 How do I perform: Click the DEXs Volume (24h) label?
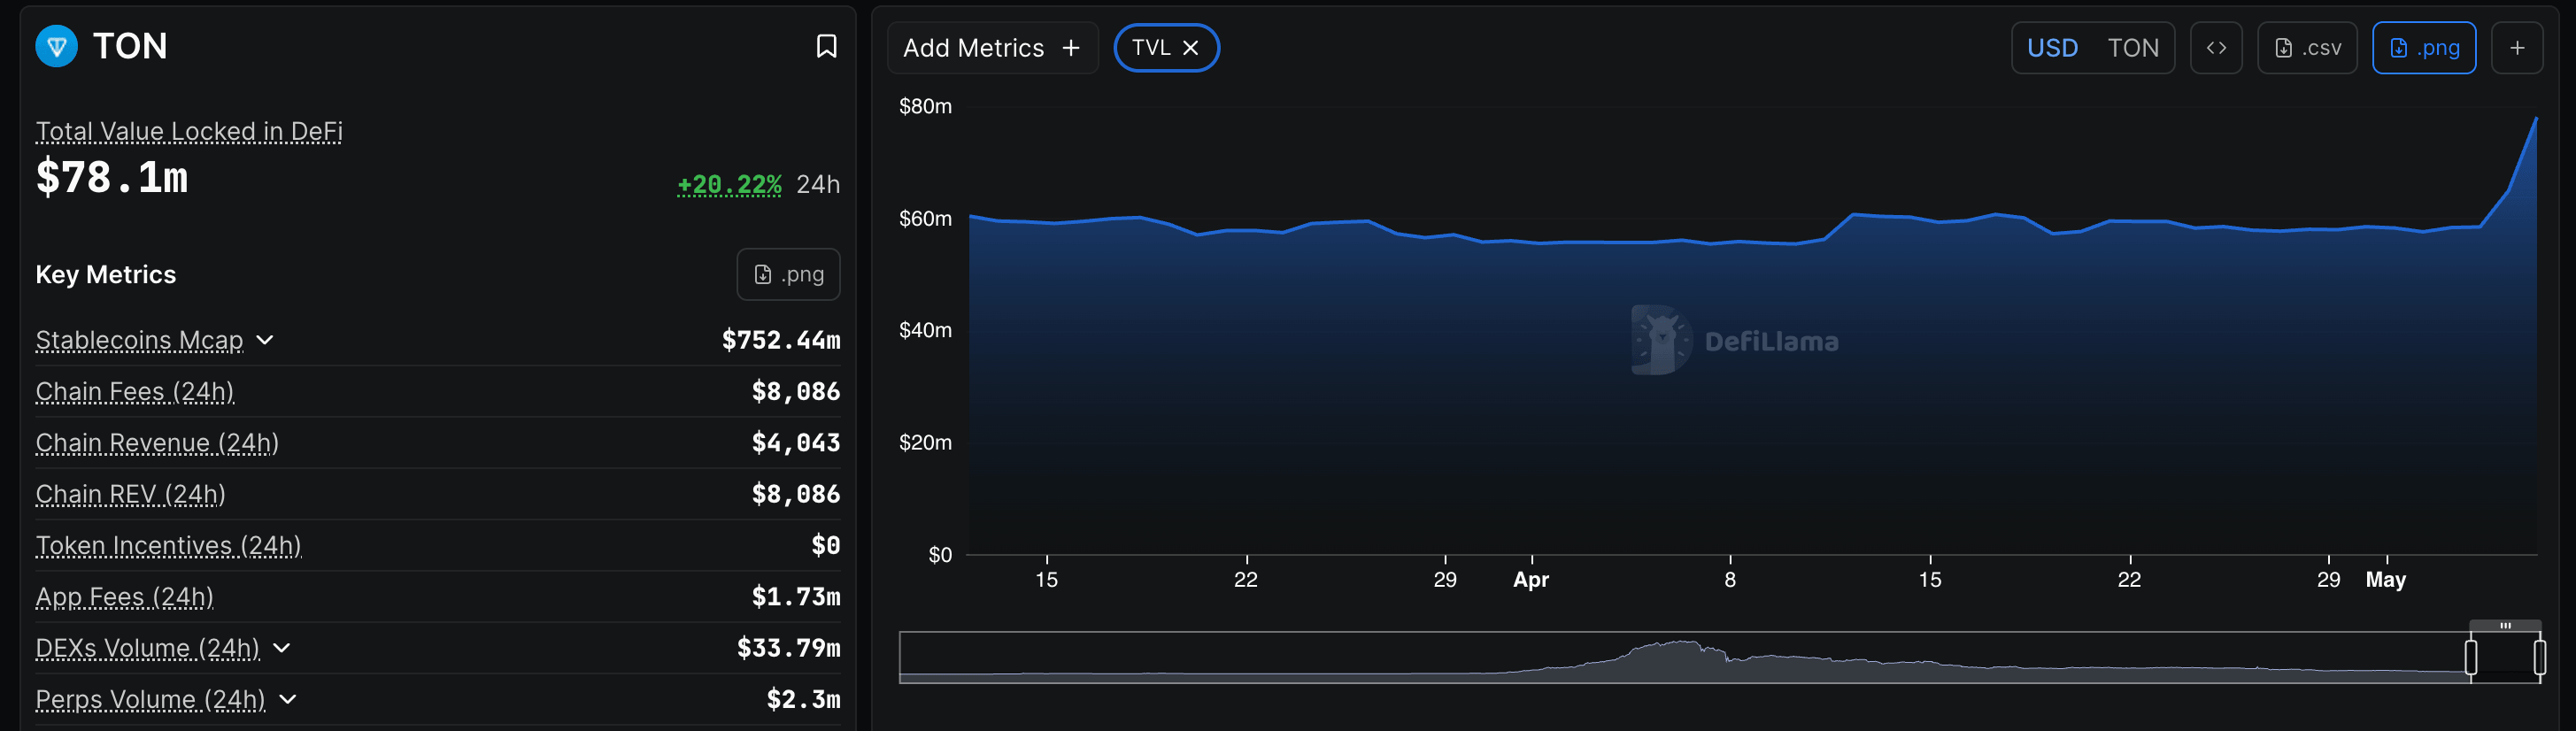(x=147, y=648)
